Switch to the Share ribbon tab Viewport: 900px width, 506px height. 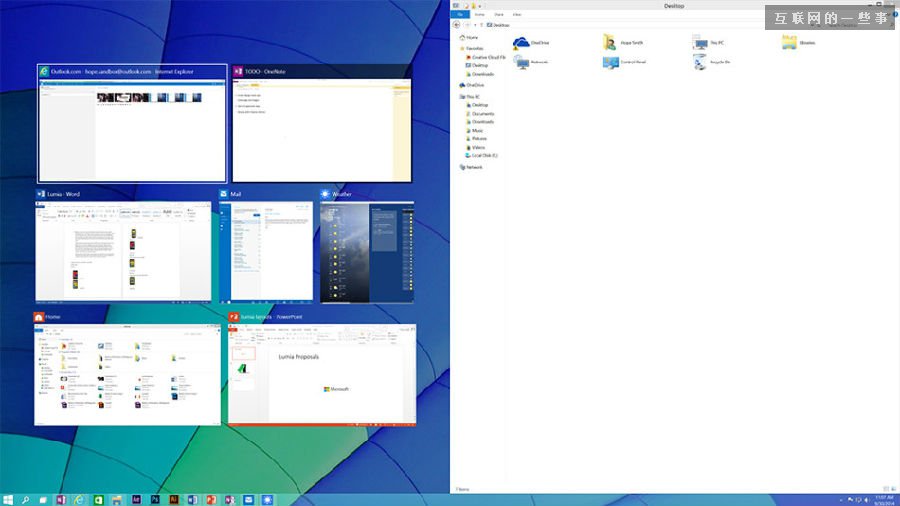pos(499,14)
